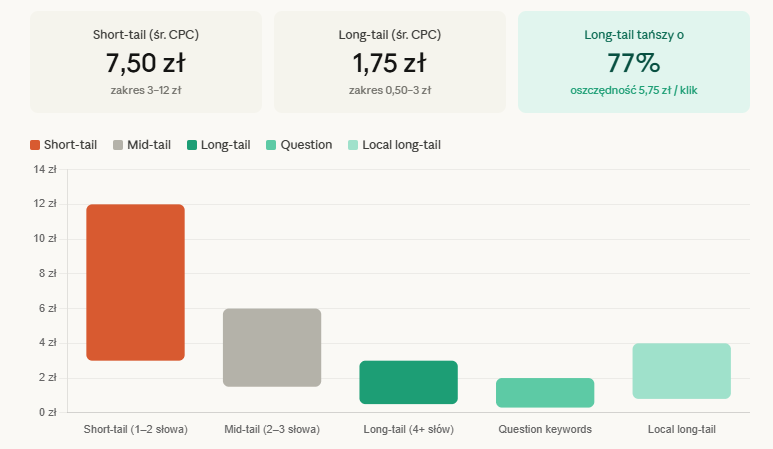
Task: Select the Local long-tail range bar
Action: tap(682, 371)
